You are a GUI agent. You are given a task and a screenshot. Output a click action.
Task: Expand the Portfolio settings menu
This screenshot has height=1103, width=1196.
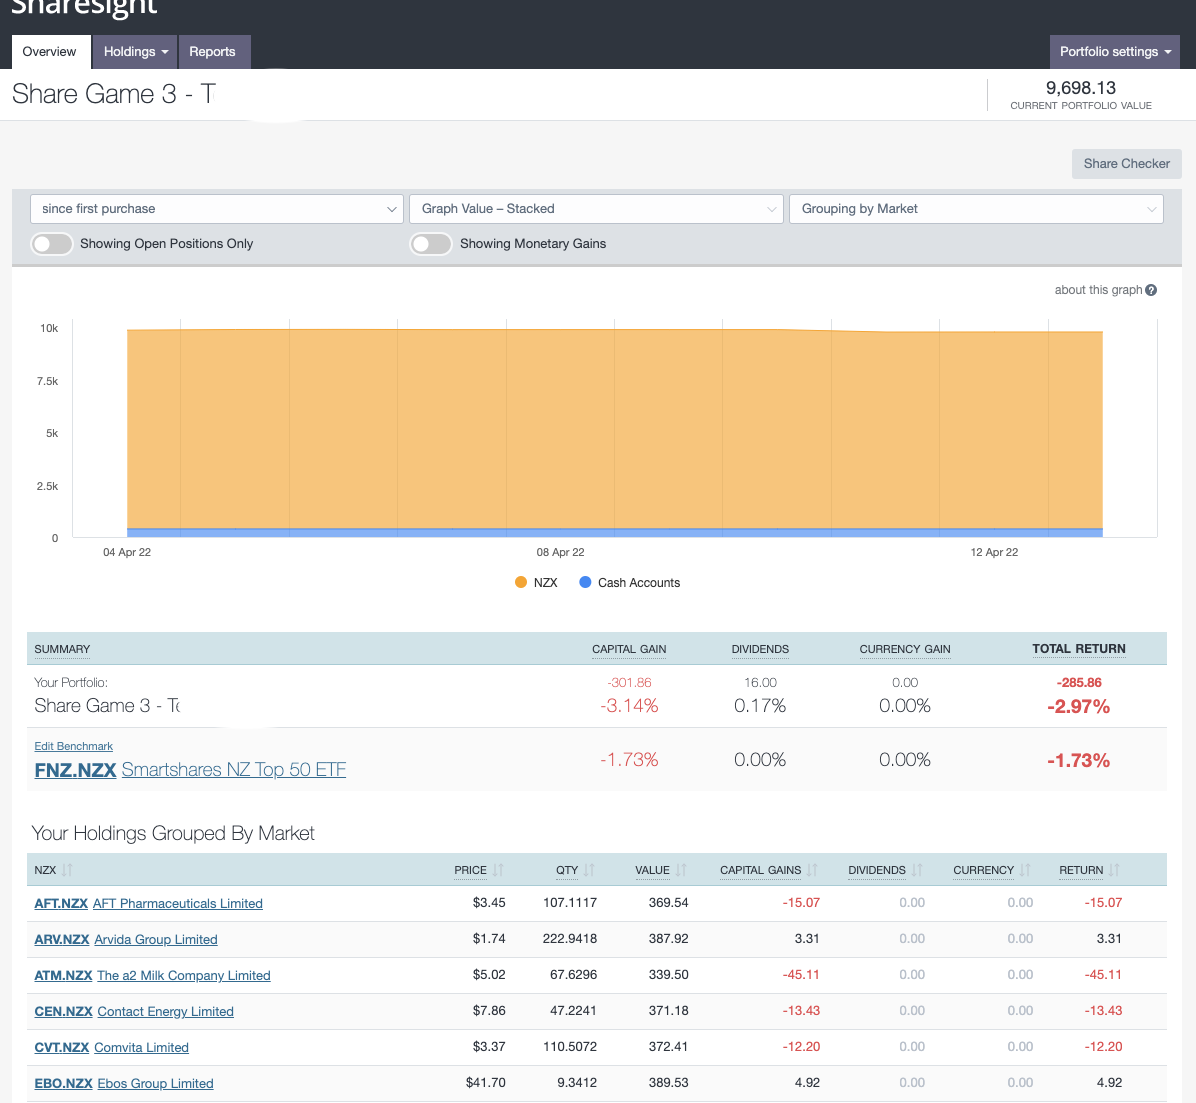tap(1114, 52)
